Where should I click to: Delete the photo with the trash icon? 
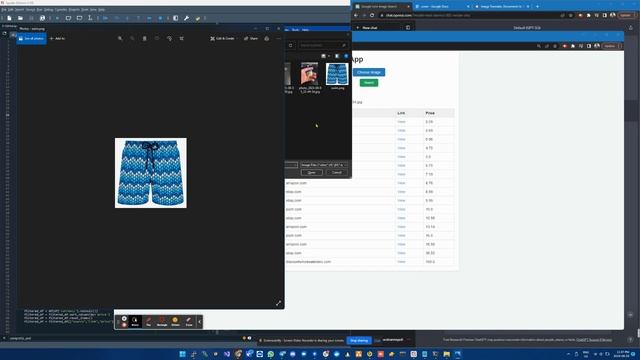(x=144, y=38)
